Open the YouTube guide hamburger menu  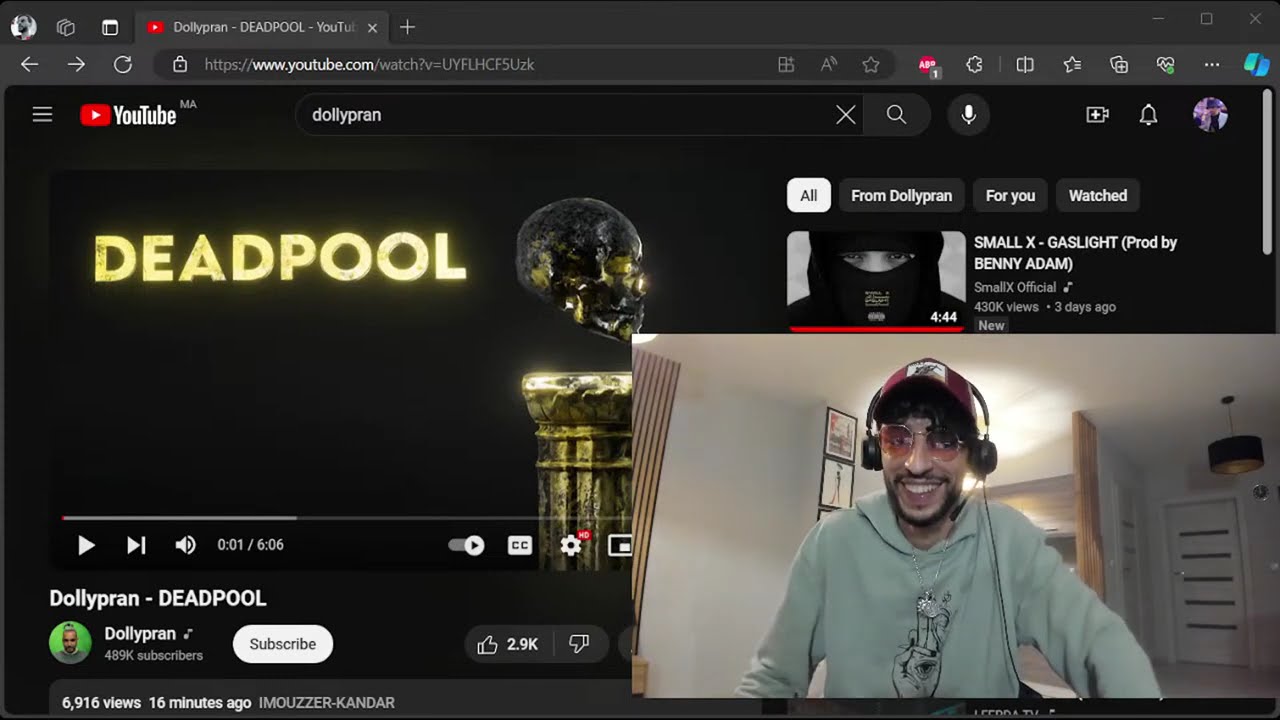tap(42, 115)
